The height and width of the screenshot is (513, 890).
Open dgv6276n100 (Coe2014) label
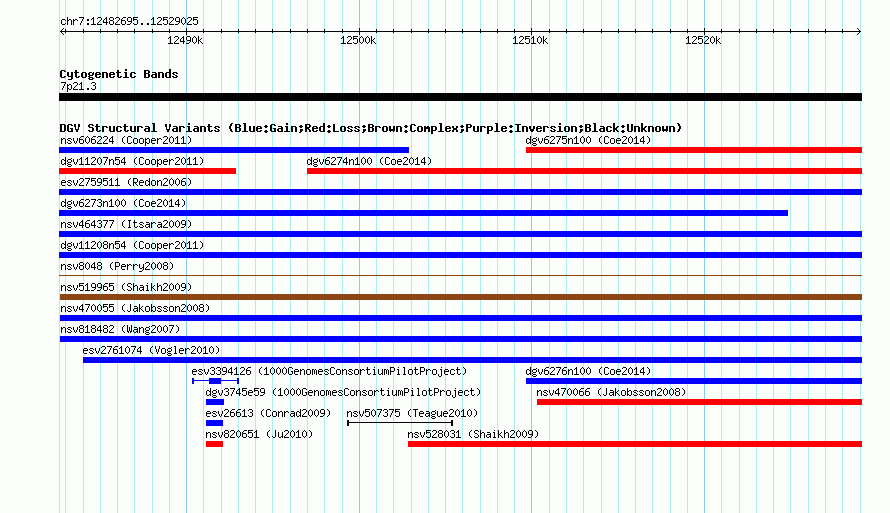(588, 371)
